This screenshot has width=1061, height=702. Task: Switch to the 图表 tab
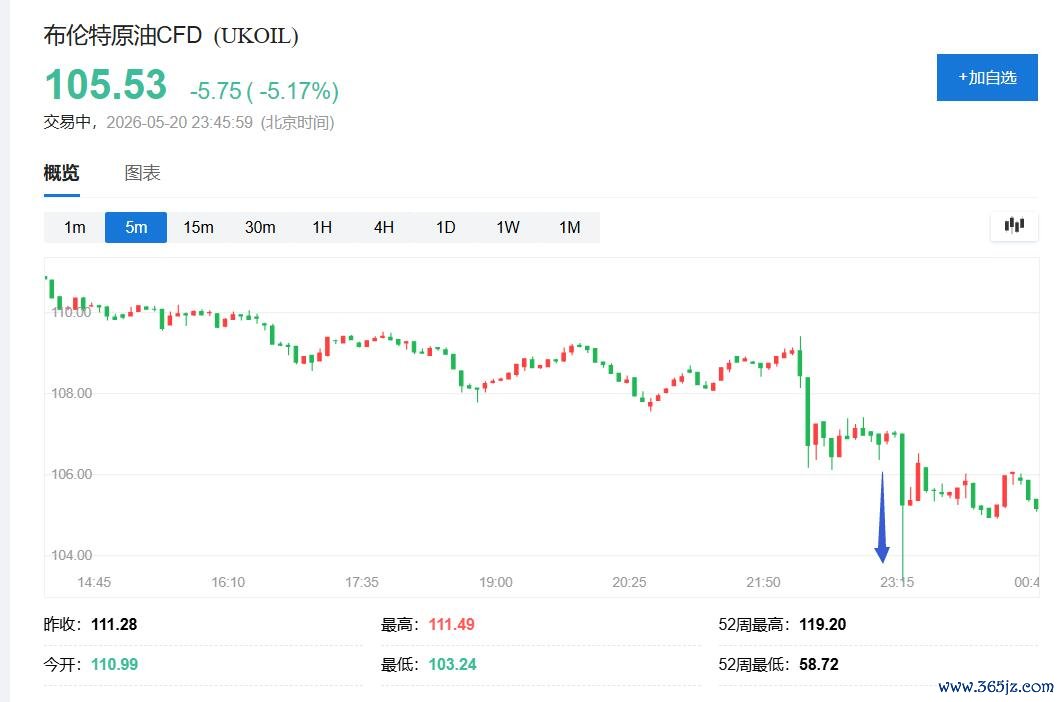(x=142, y=173)
